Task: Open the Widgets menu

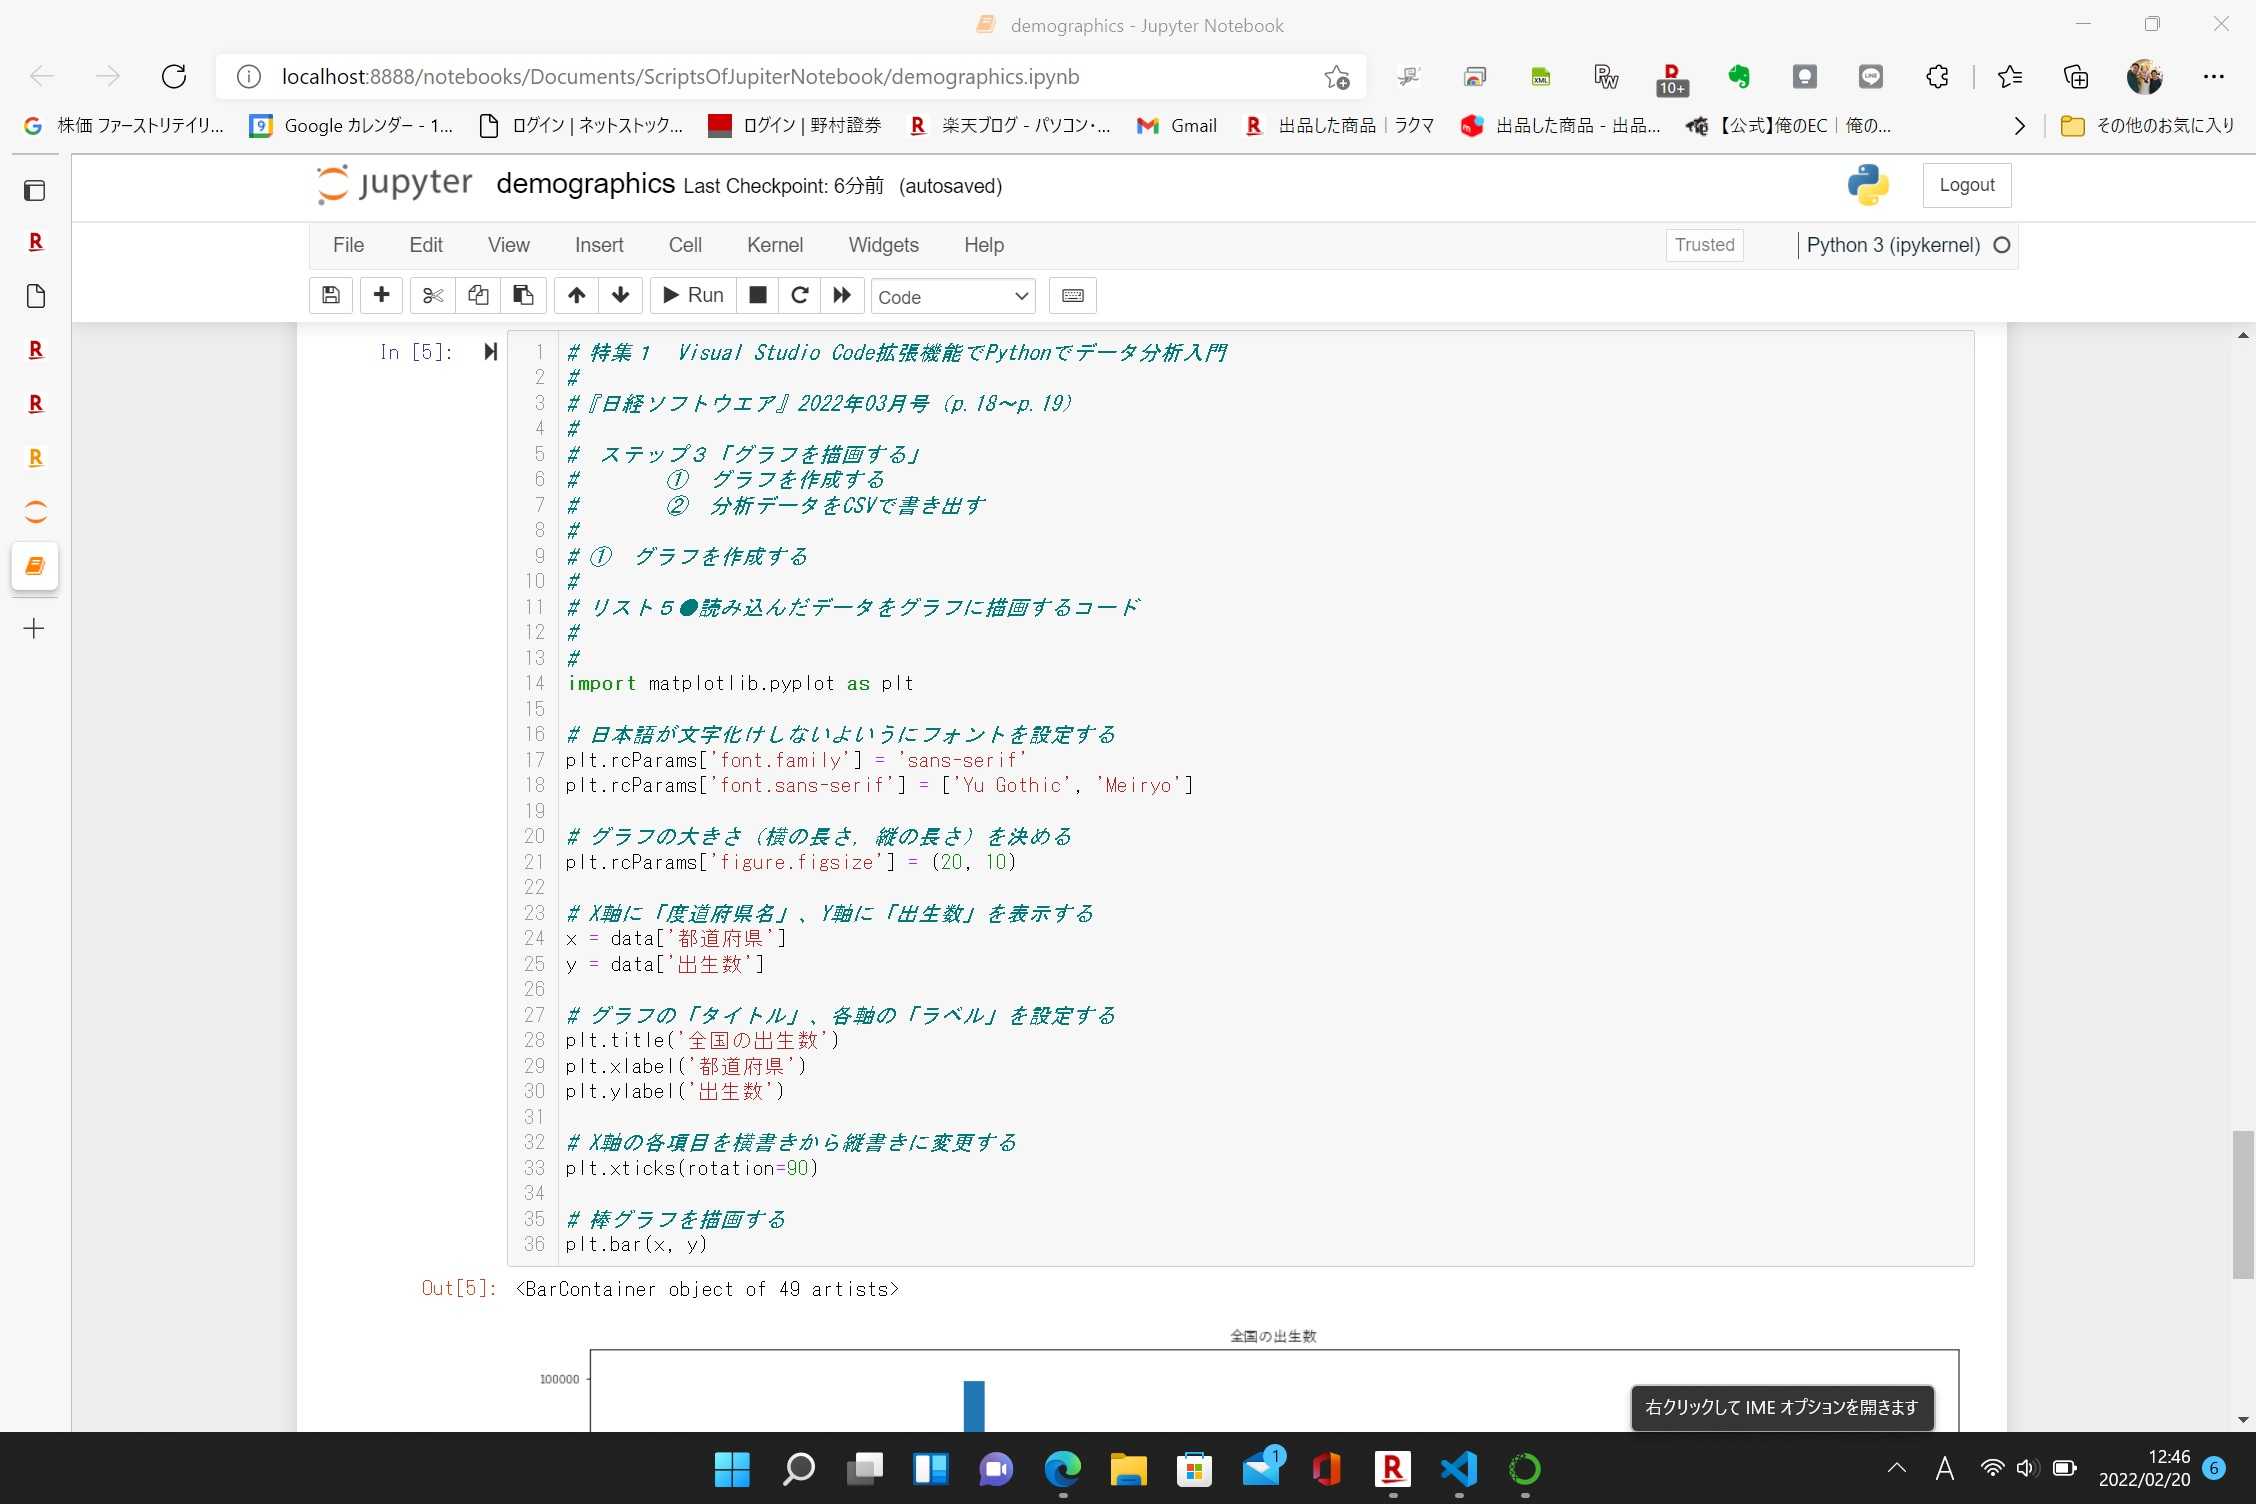Action: point(883,245)
